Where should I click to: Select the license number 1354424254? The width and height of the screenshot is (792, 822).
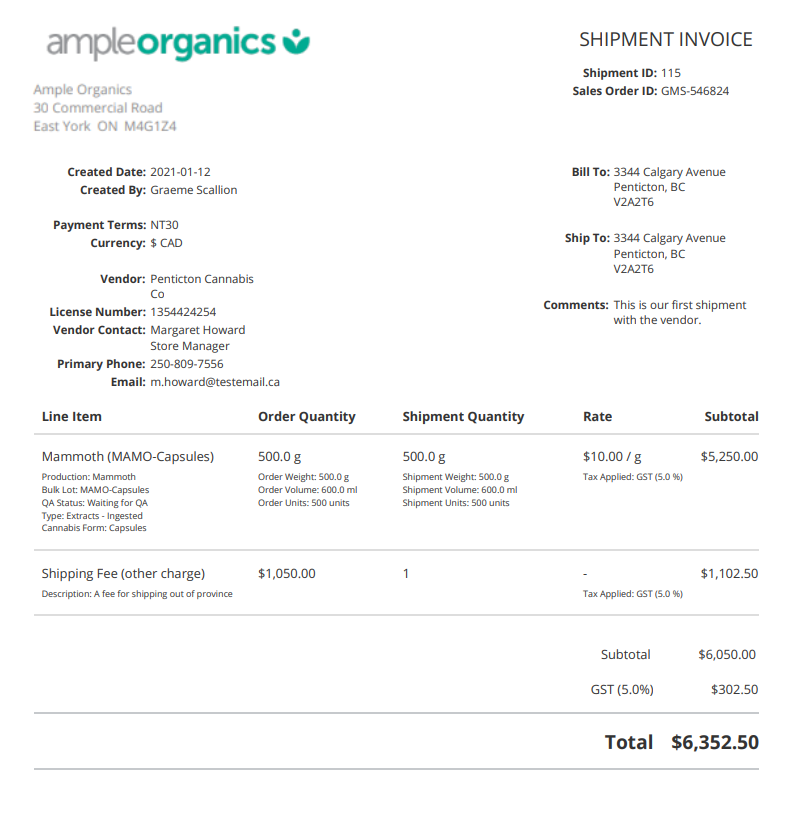183,312
